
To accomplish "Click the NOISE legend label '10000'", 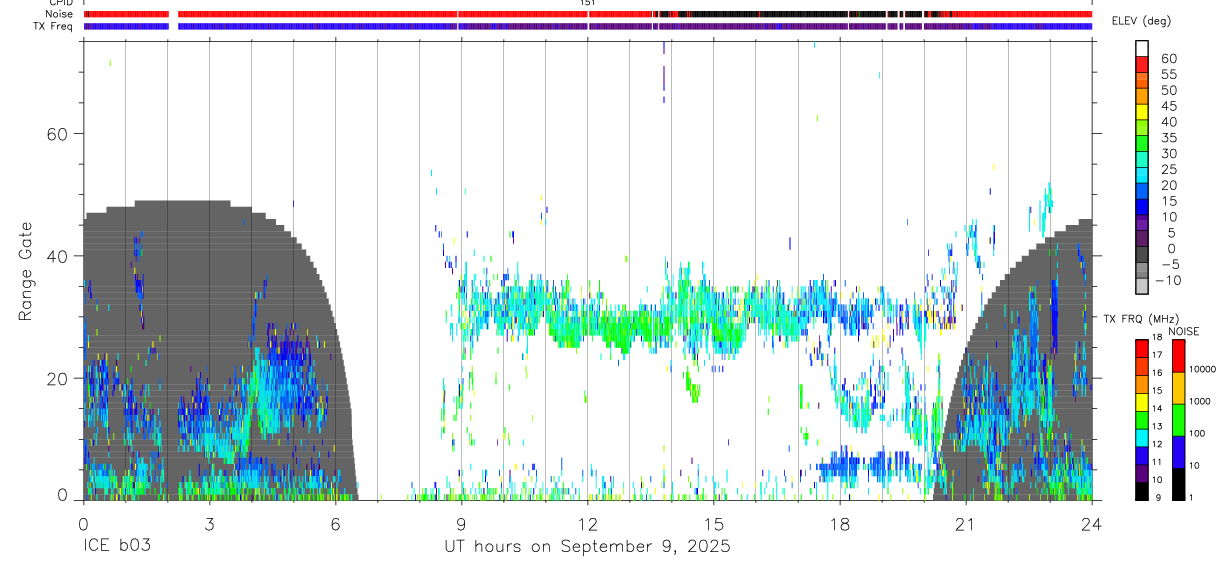I will (x=1203, y=370).
